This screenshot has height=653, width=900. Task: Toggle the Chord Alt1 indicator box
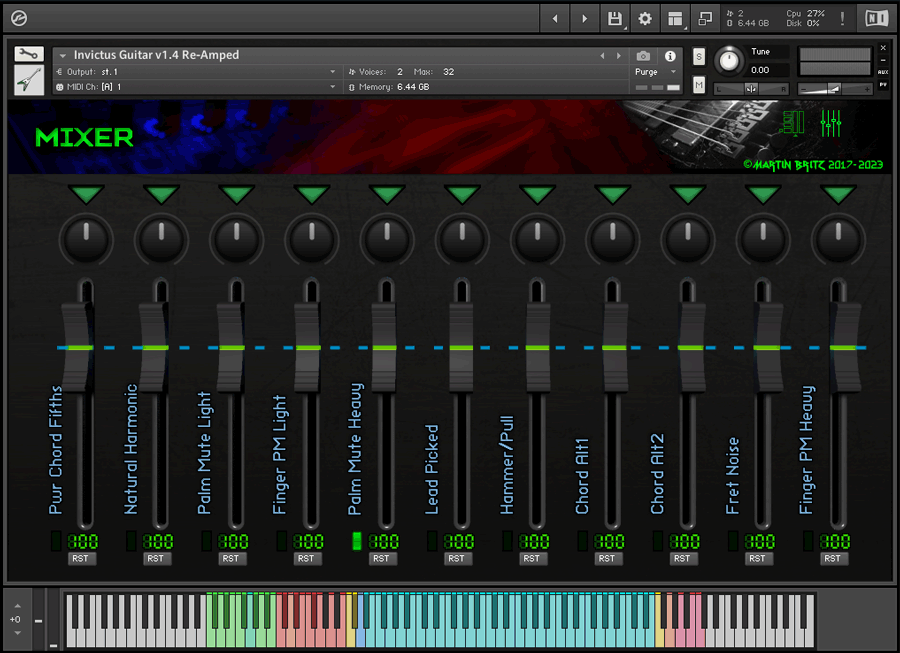(x=582, y=541)
